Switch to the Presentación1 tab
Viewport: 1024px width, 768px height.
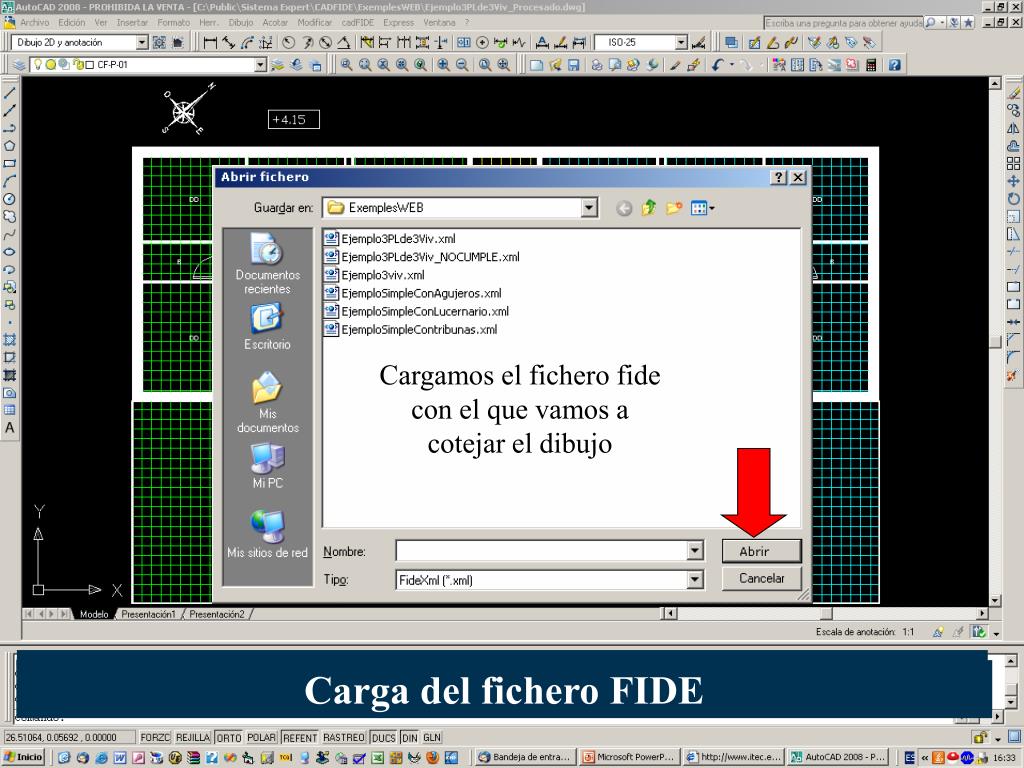(148, 614)
